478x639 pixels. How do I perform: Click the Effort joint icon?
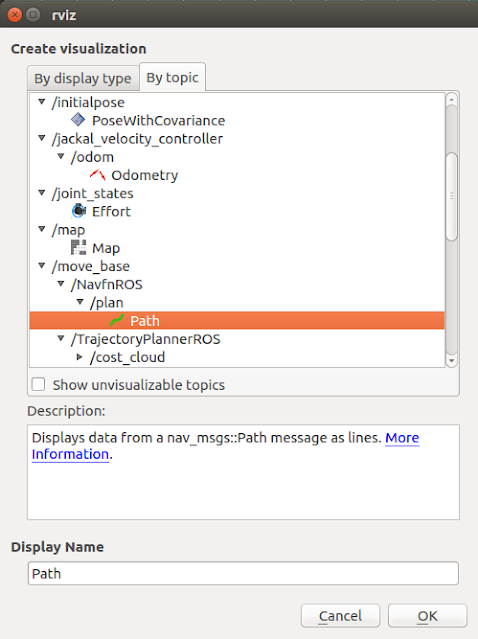(x=79, y=211)
